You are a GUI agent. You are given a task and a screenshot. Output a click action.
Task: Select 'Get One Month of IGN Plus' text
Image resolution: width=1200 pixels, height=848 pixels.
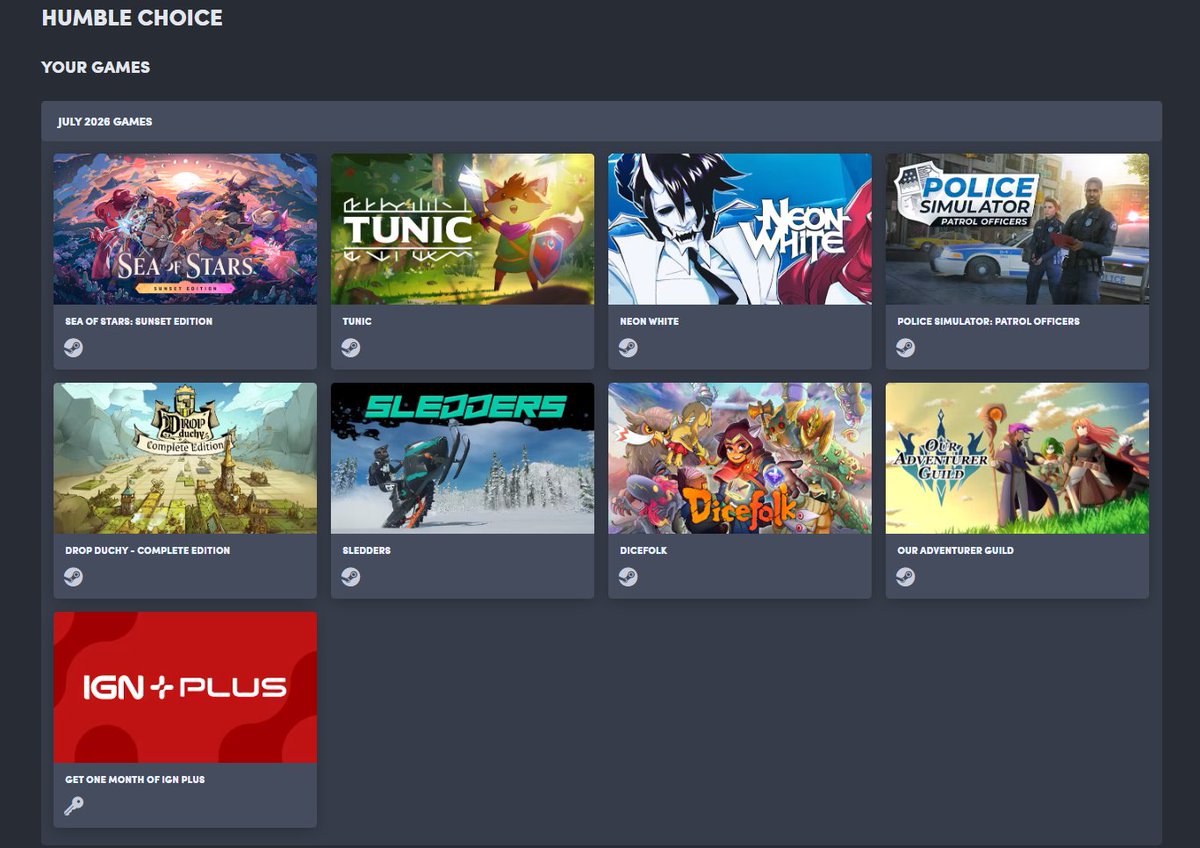(135, 780)
